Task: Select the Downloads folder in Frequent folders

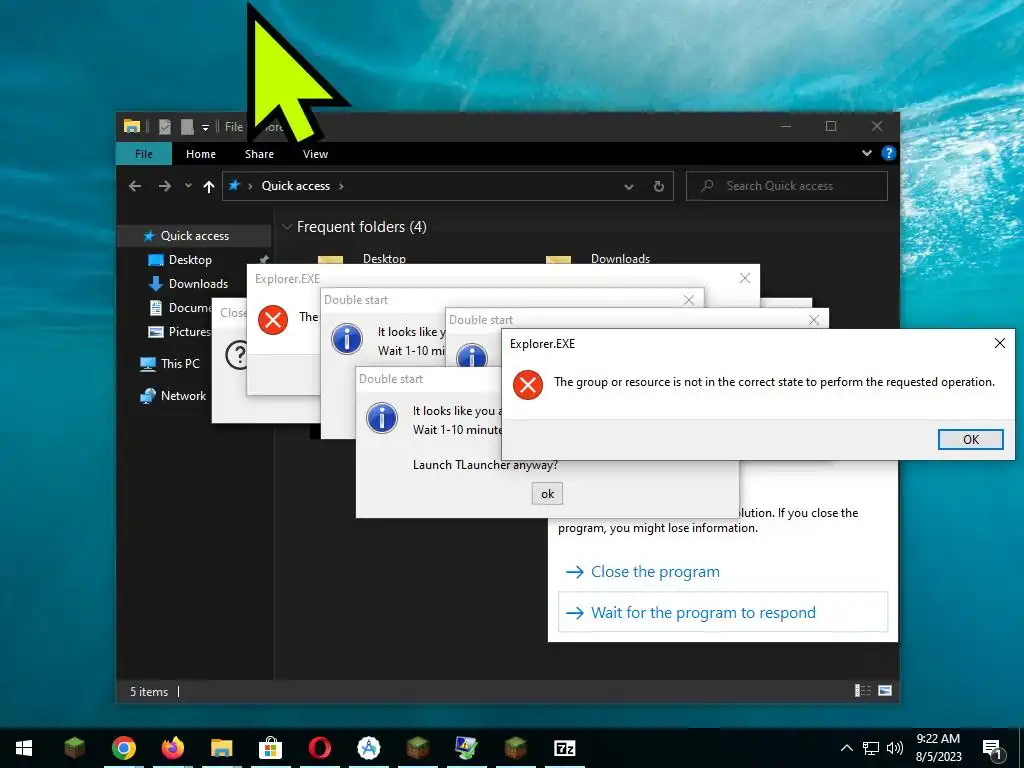Action: (620, 259)
